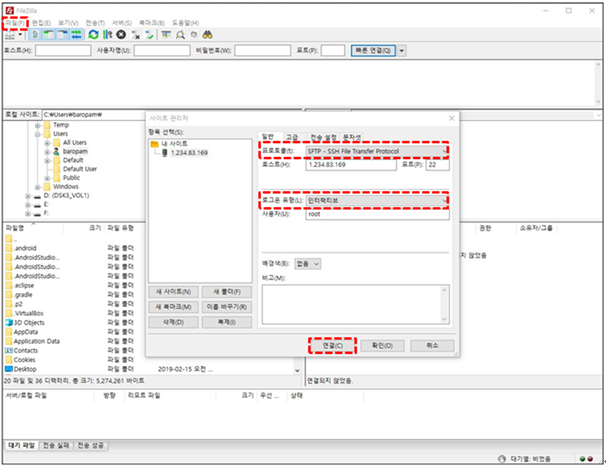Open the directory listing filters icon

point(166,35)
